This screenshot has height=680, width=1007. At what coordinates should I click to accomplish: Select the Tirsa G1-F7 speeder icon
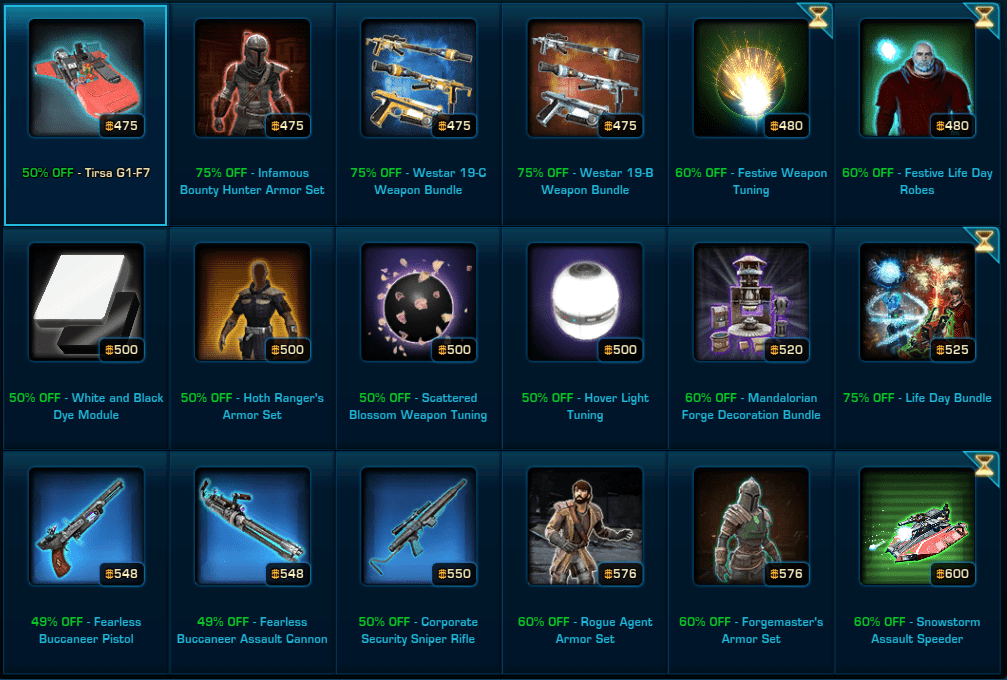pos(86,78)
